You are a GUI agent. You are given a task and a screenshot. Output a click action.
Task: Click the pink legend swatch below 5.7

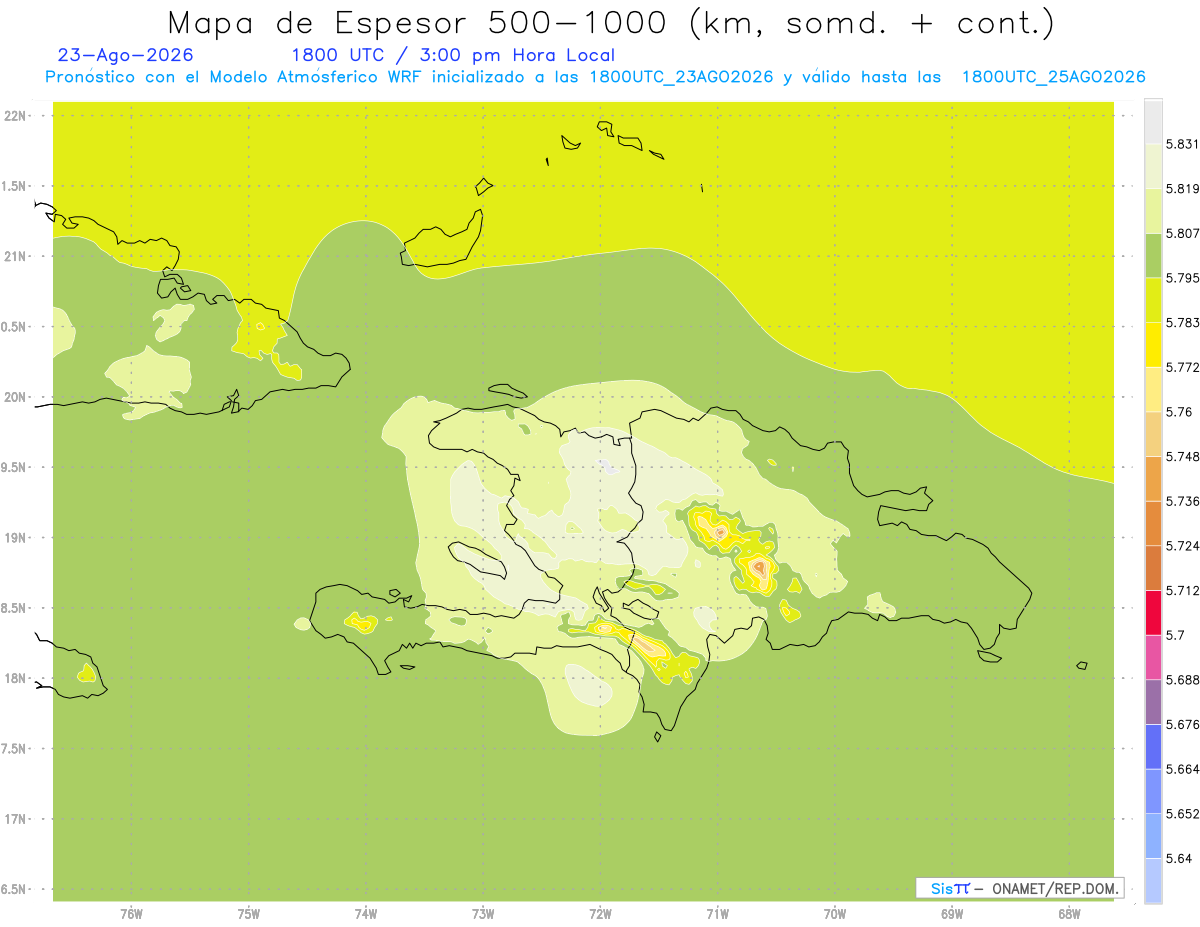[x=1153, y=657]
